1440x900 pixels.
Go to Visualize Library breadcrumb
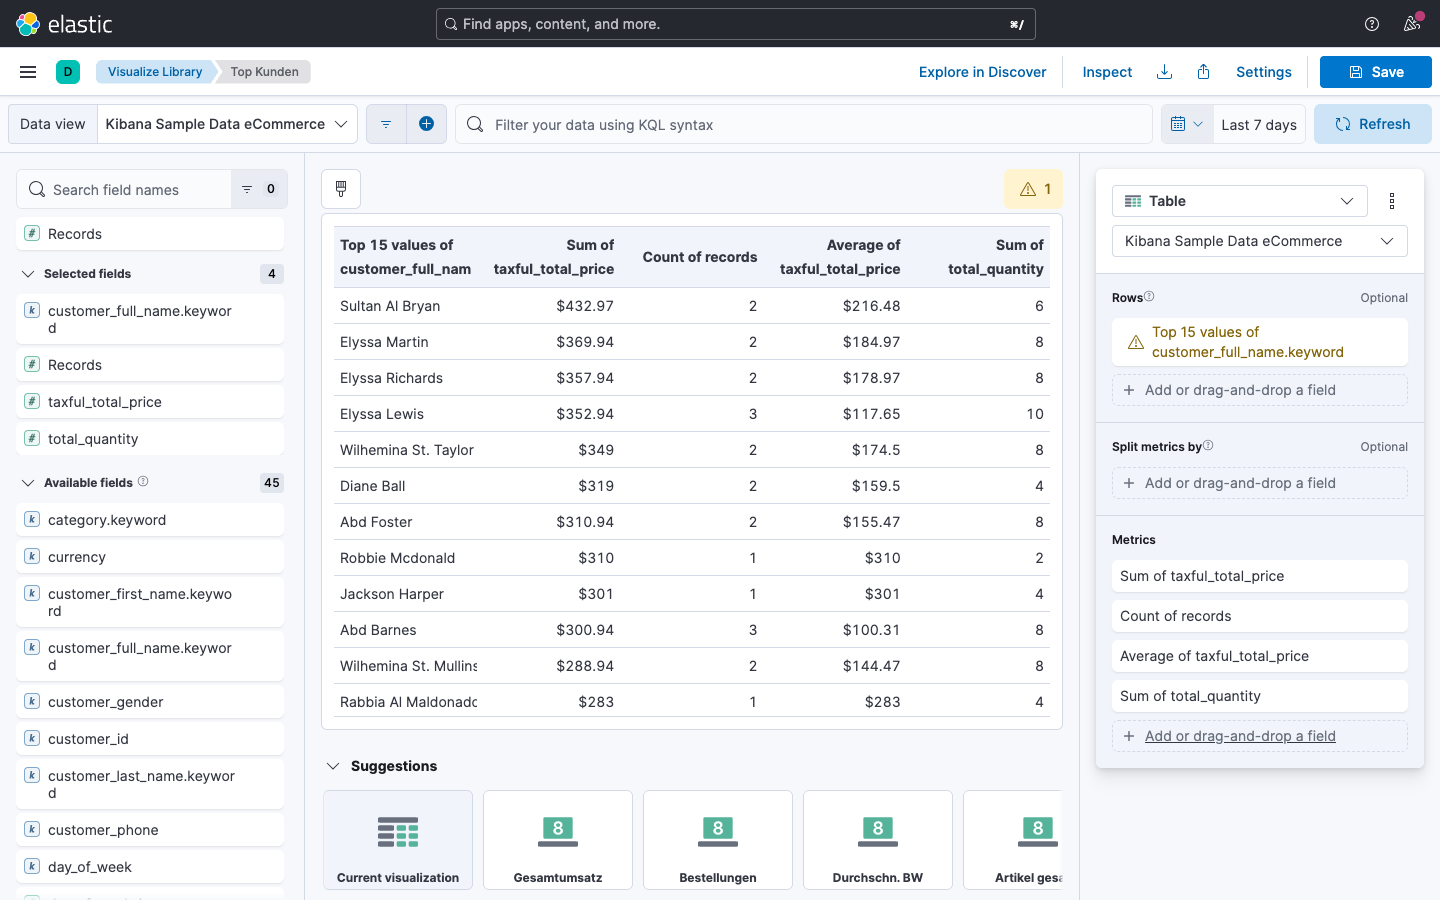tap(154, 72)
